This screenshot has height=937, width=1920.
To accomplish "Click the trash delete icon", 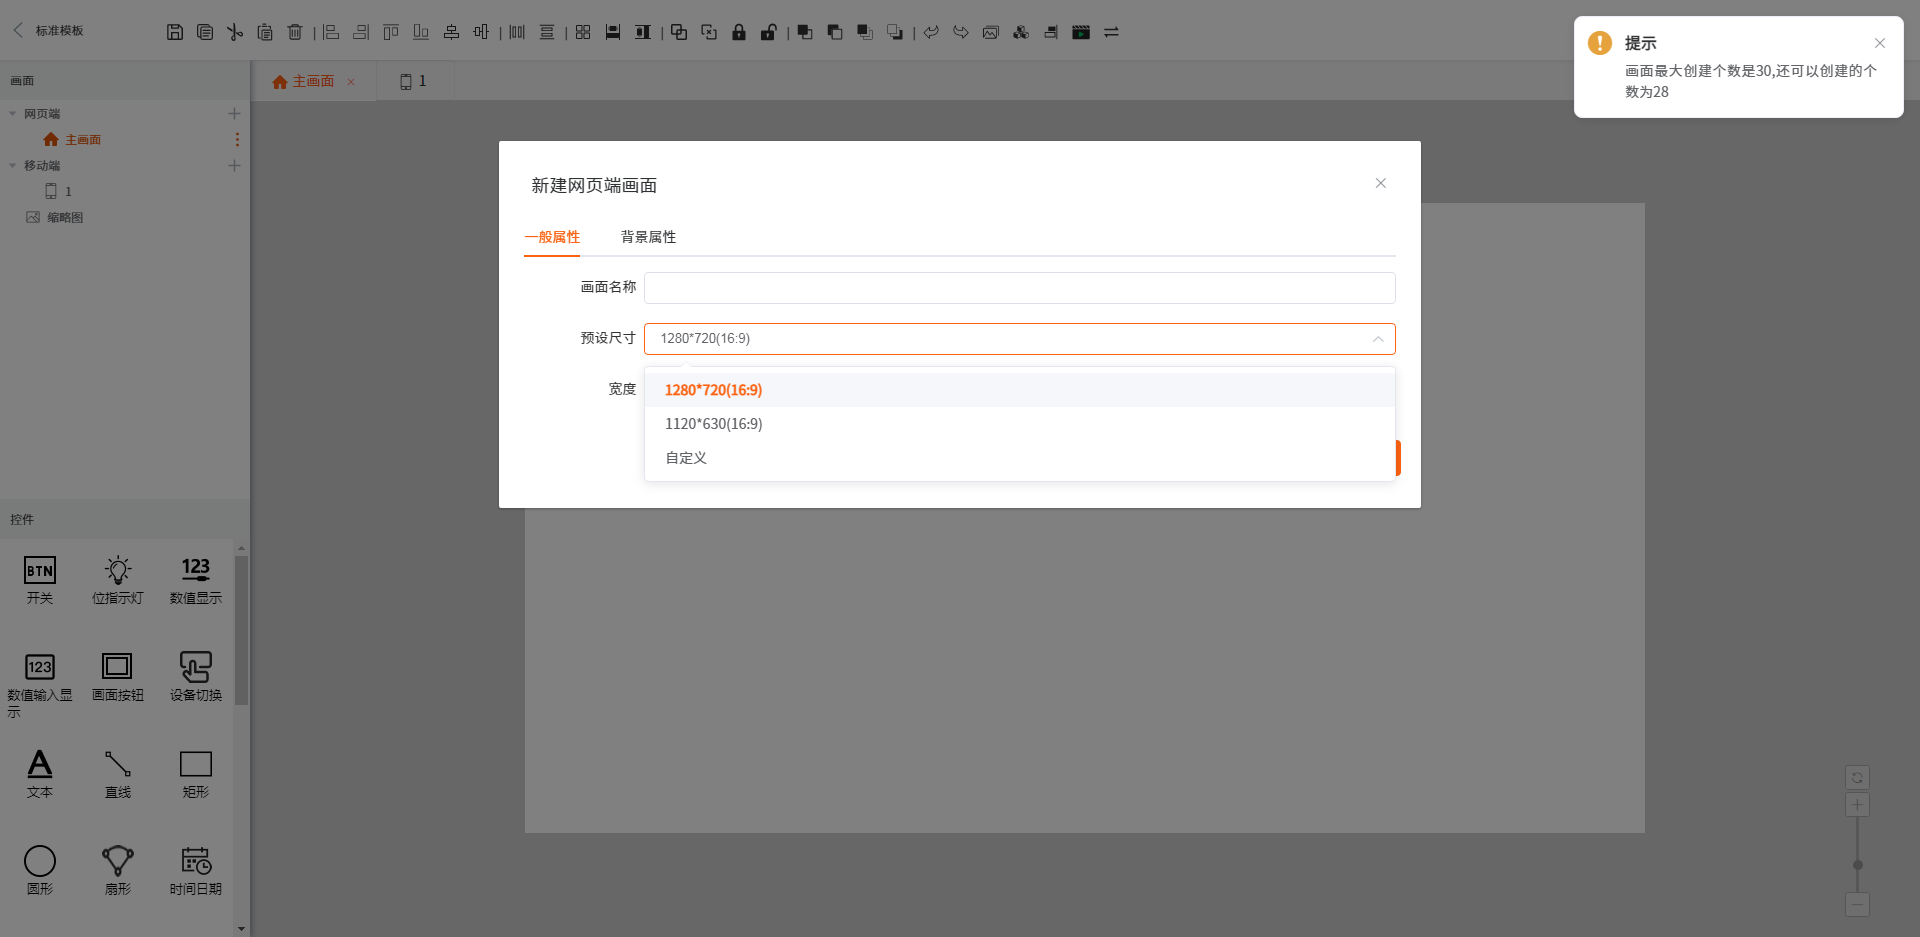I will click(x=295, y=32).
